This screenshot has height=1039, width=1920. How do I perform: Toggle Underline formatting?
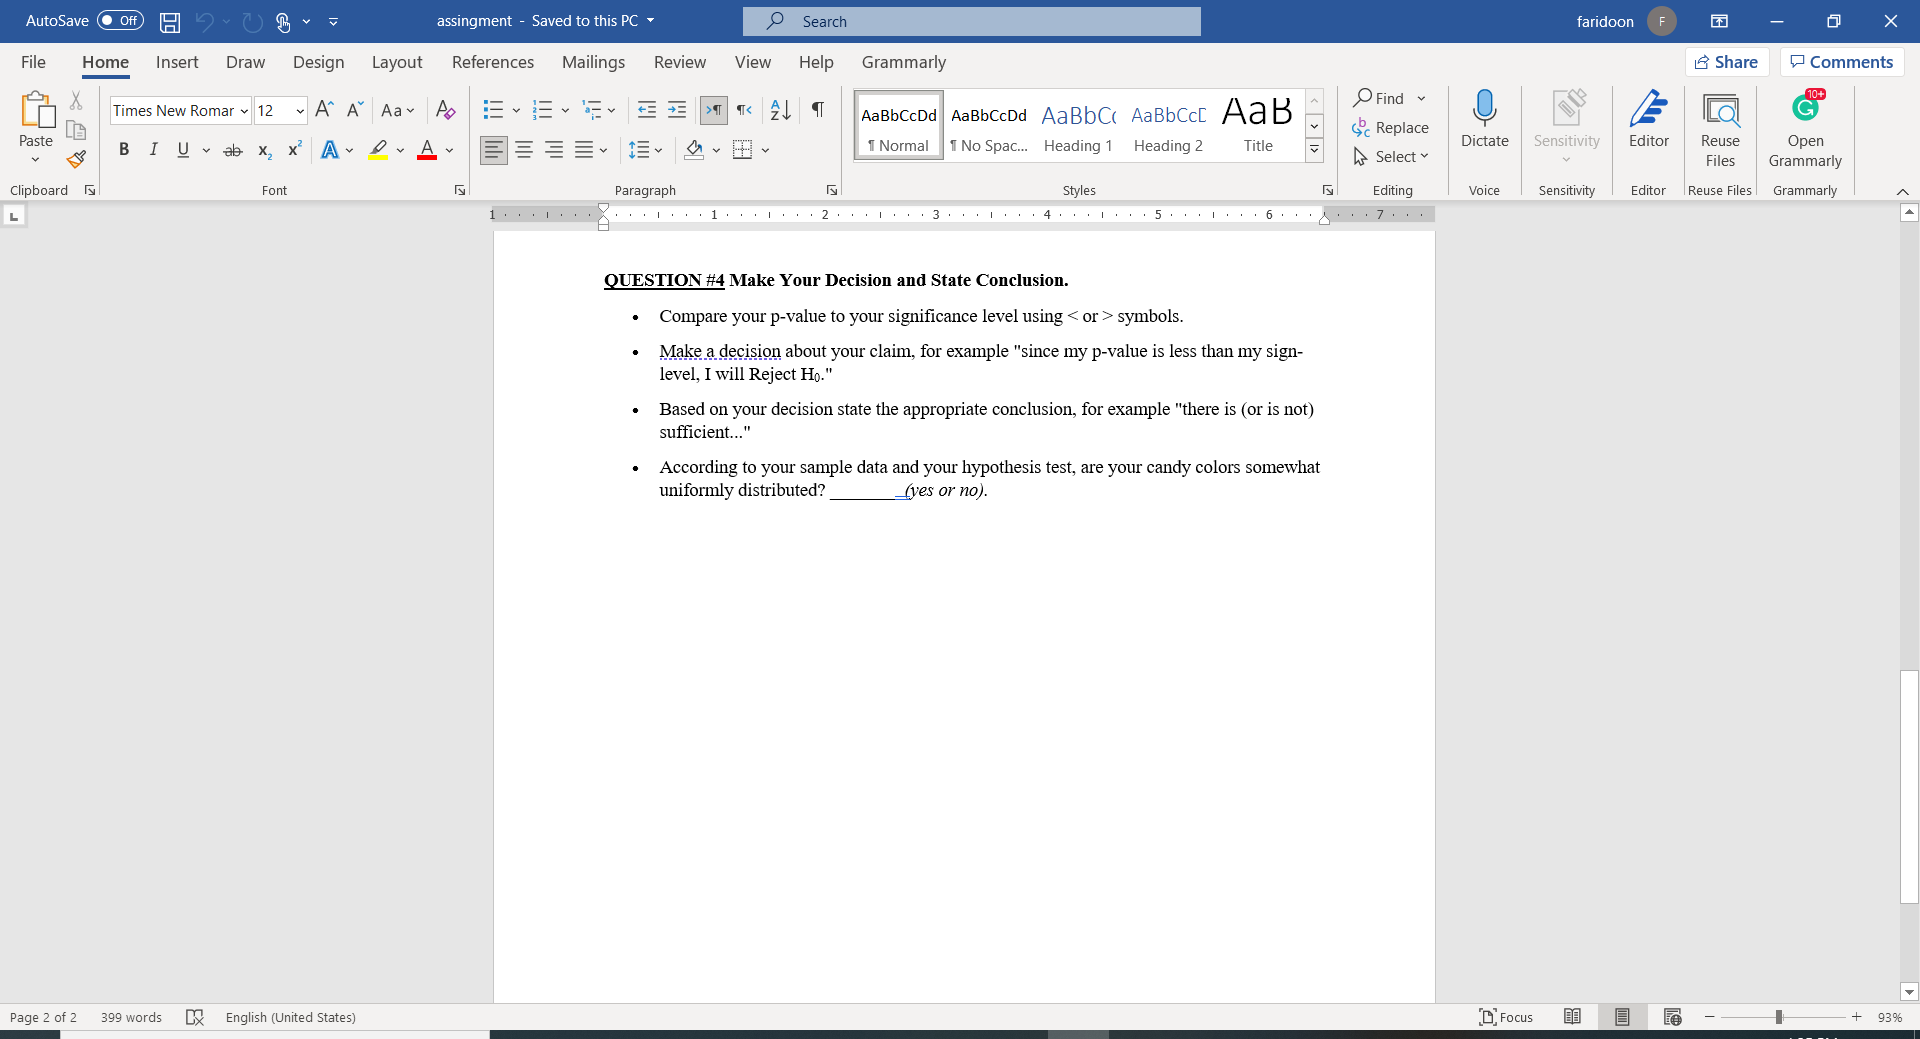(183, 150)
